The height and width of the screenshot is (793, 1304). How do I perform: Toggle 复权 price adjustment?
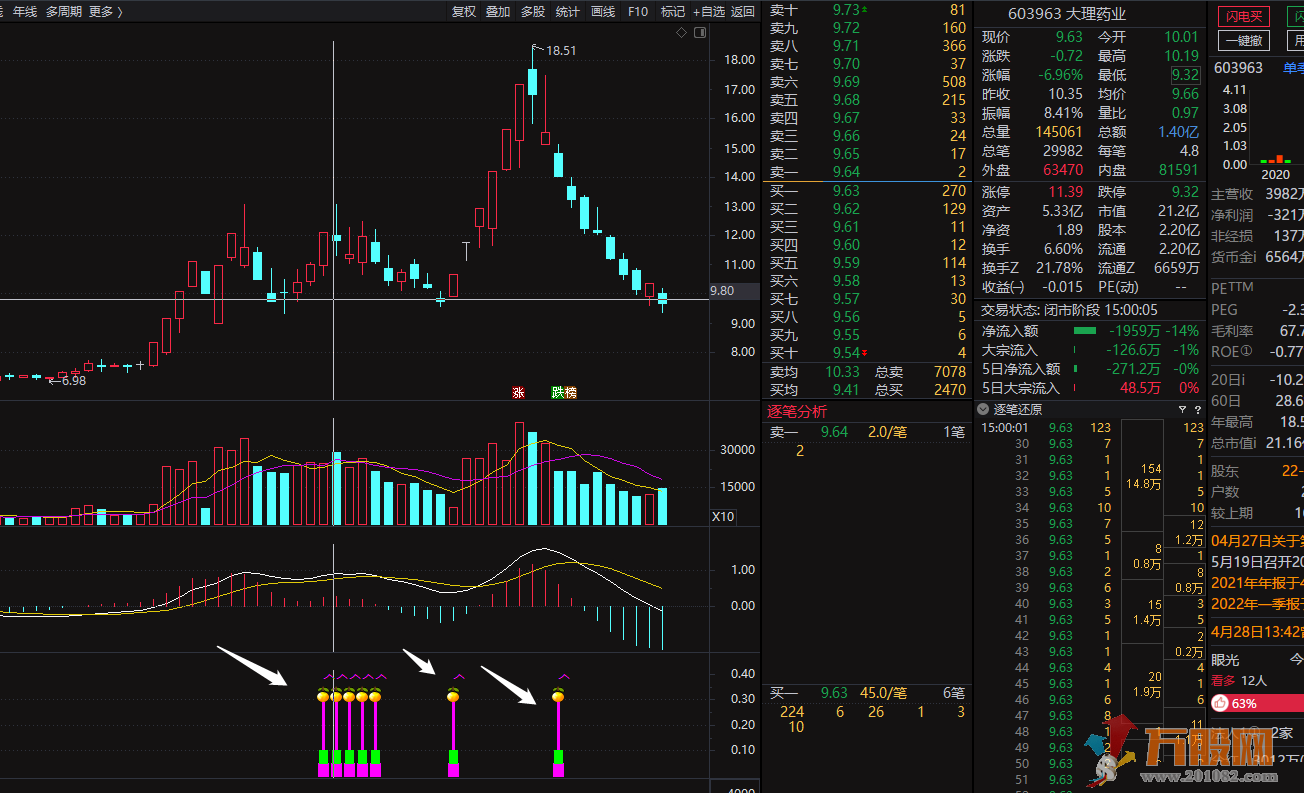(464, 11)
